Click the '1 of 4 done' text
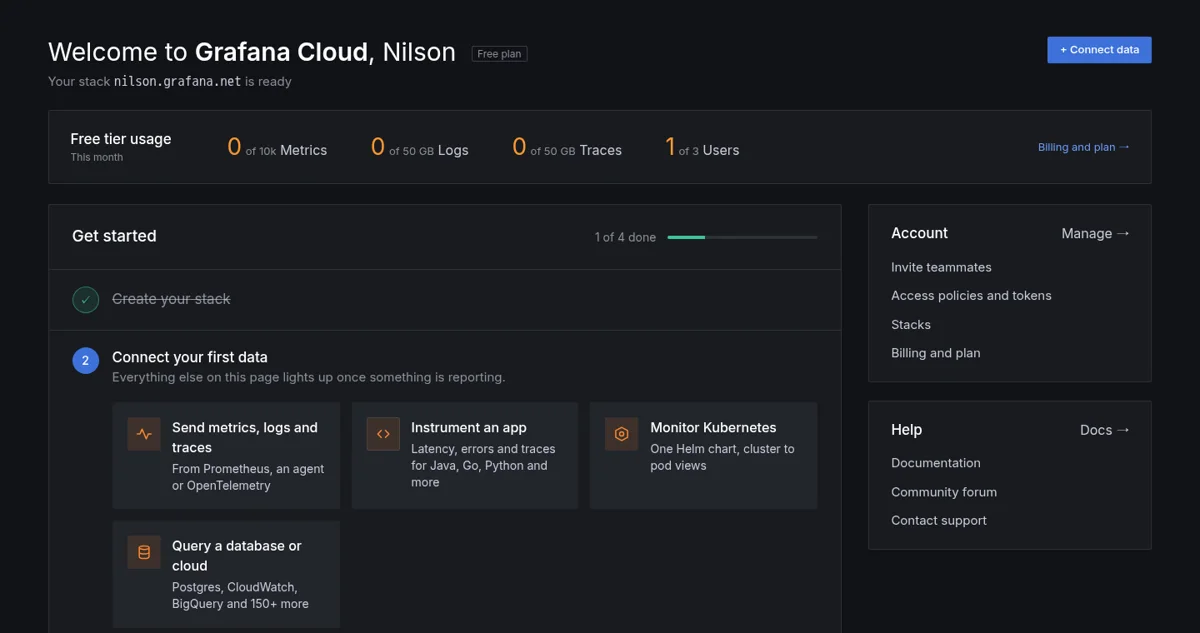1200x633 pixels. [625, 237]
